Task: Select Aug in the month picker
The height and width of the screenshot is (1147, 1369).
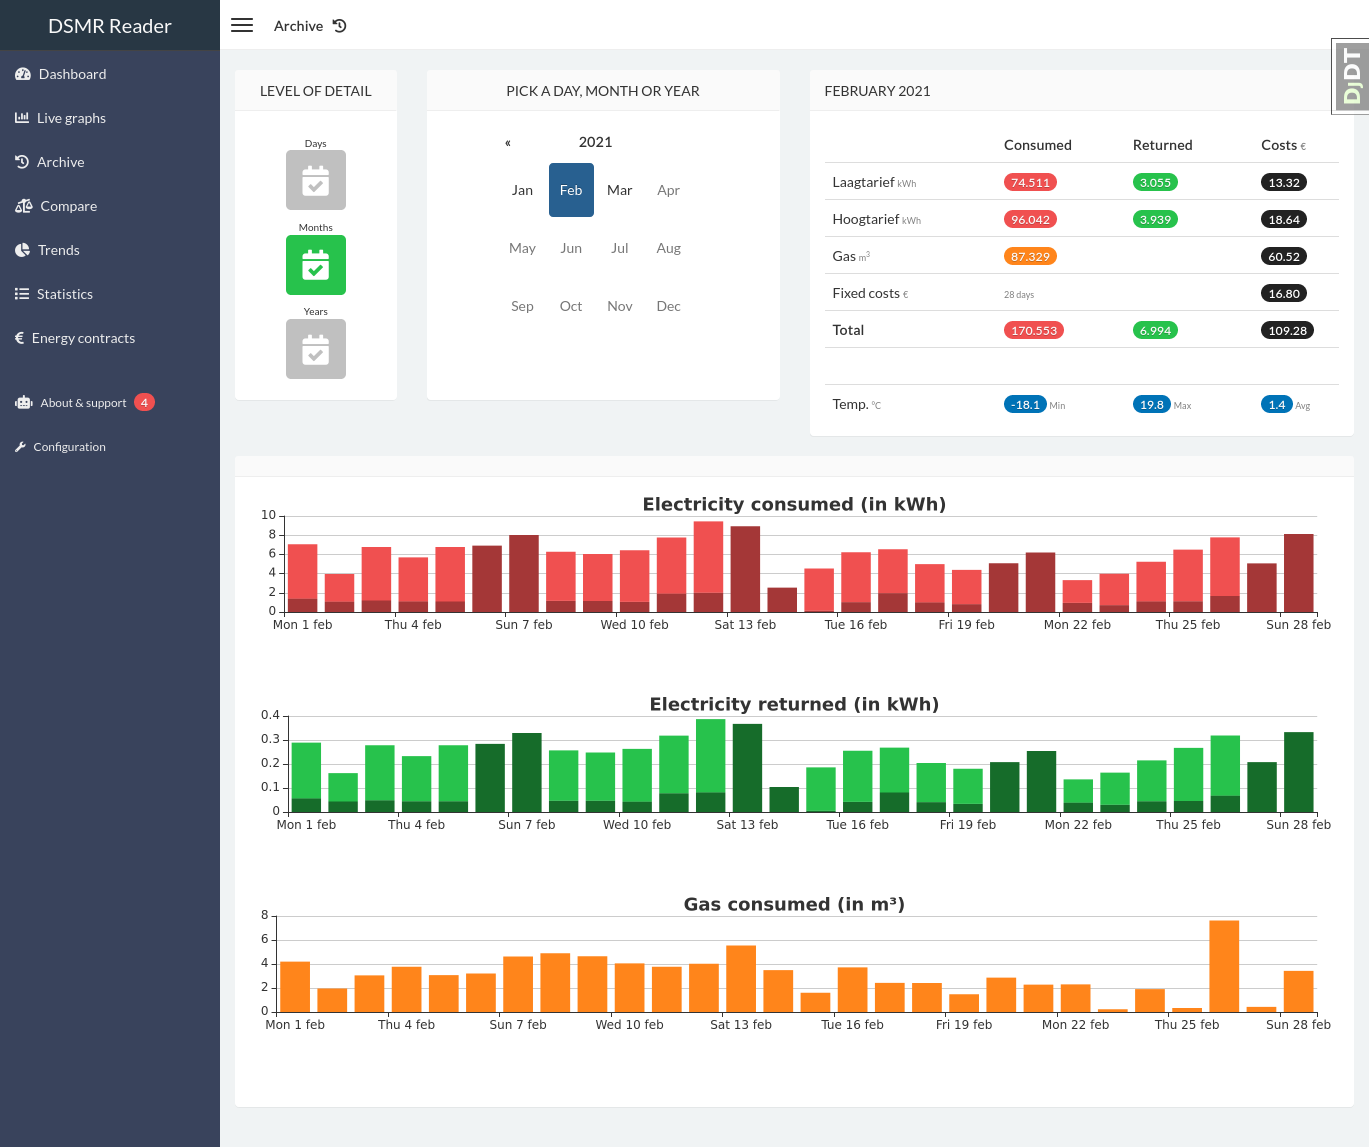Action: coord(669,248)
